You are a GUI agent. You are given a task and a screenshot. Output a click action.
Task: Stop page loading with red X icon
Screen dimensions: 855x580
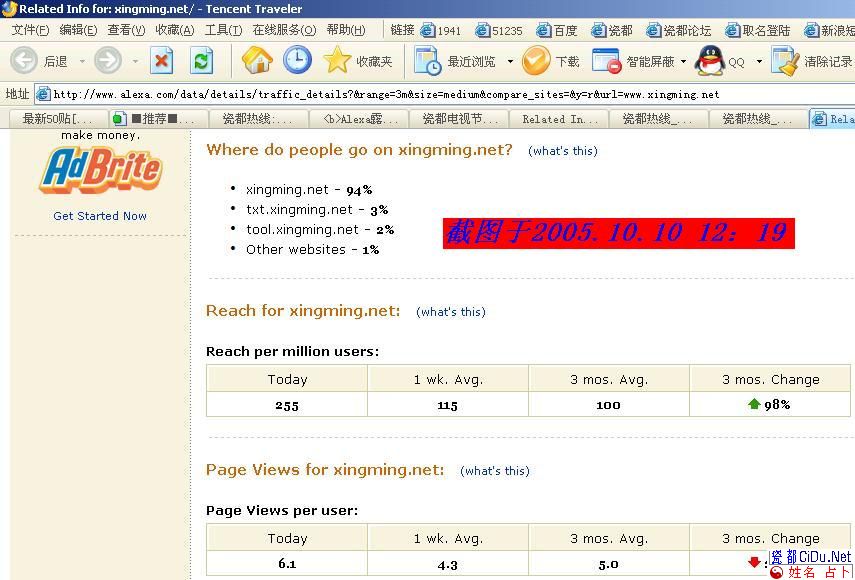tap(162, 61)
